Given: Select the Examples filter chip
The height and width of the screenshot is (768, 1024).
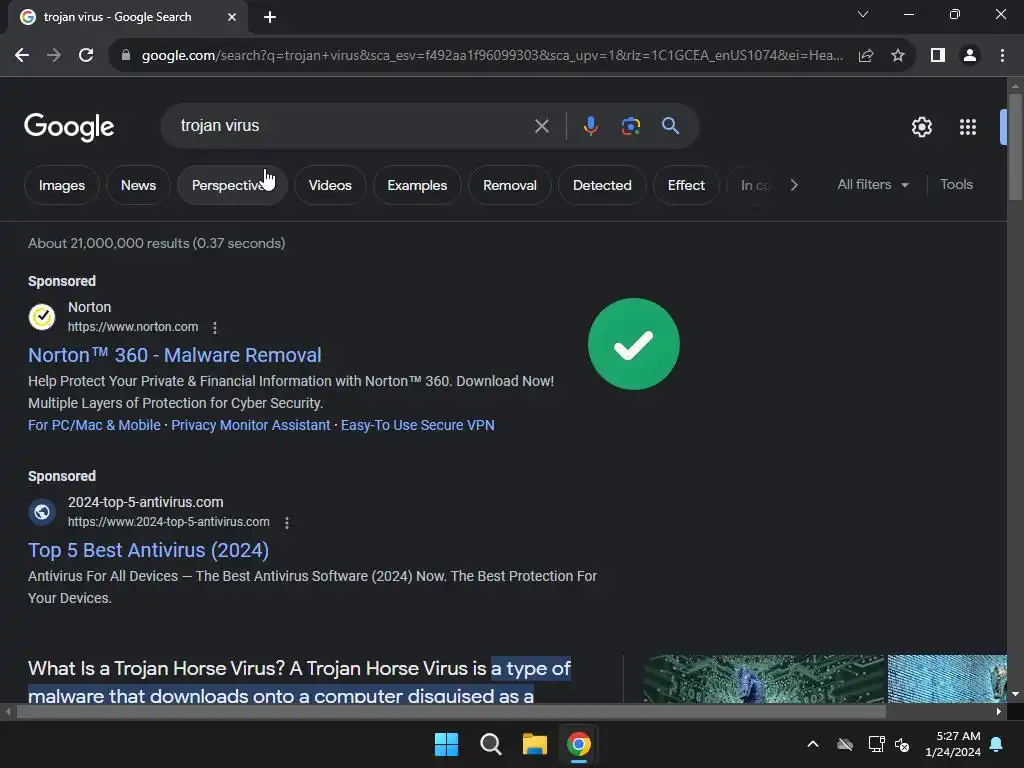Looking at the screenshot, I should tap(417, 185).
